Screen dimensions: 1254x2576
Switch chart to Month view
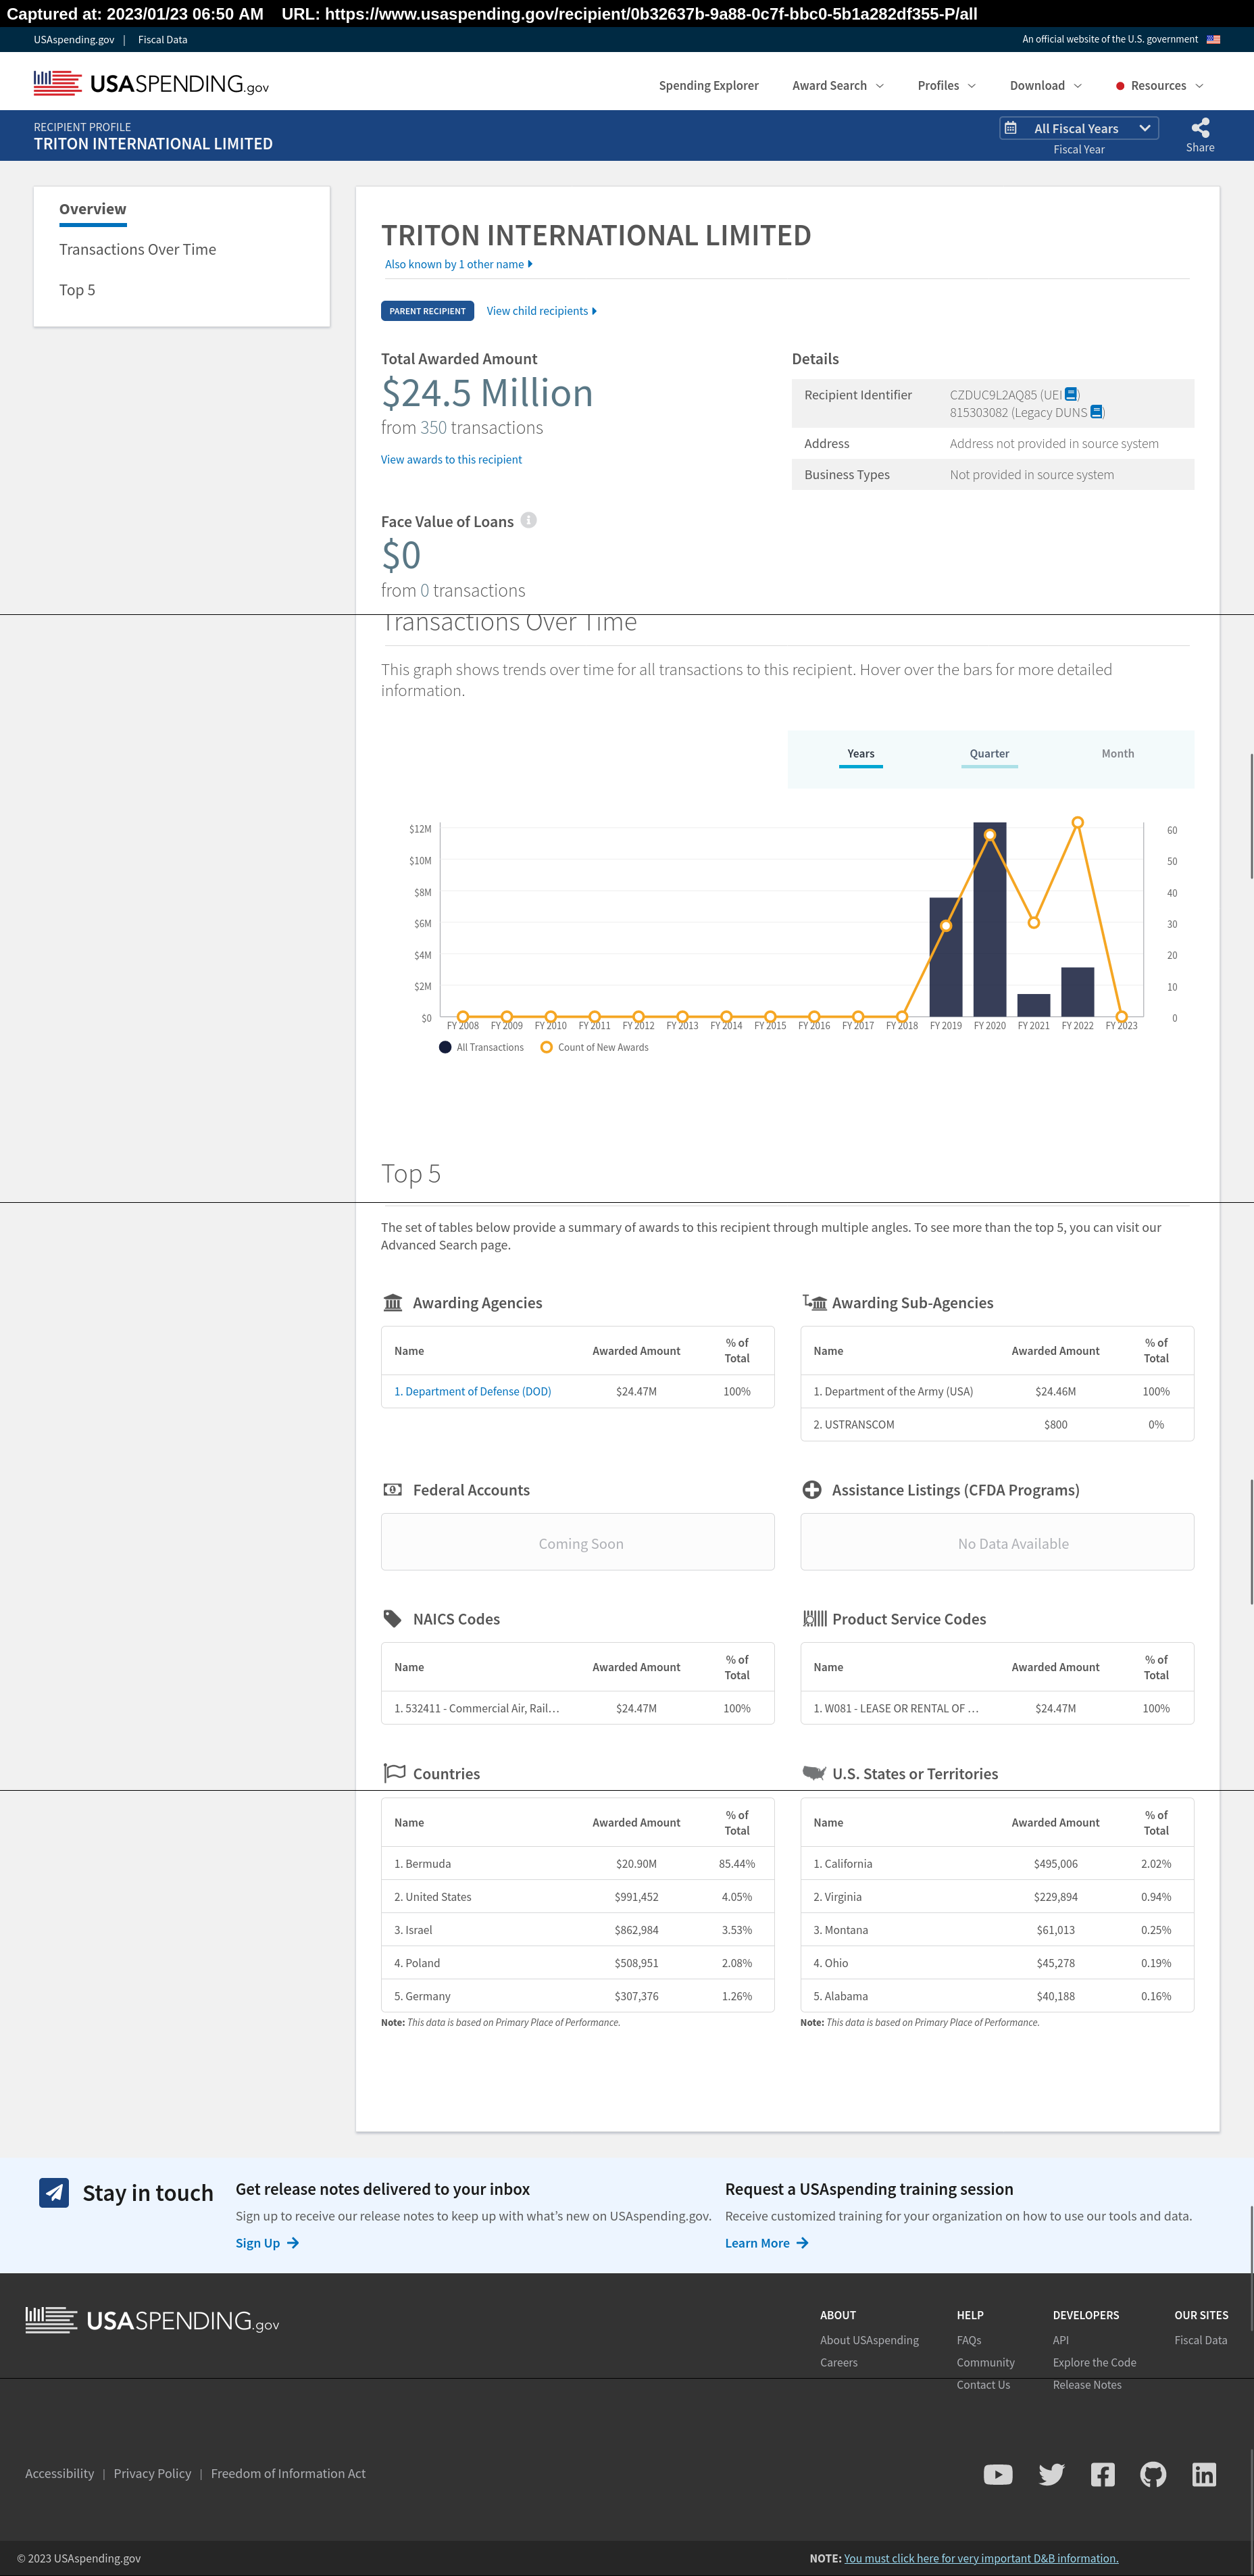click(x=1117, y=754)
